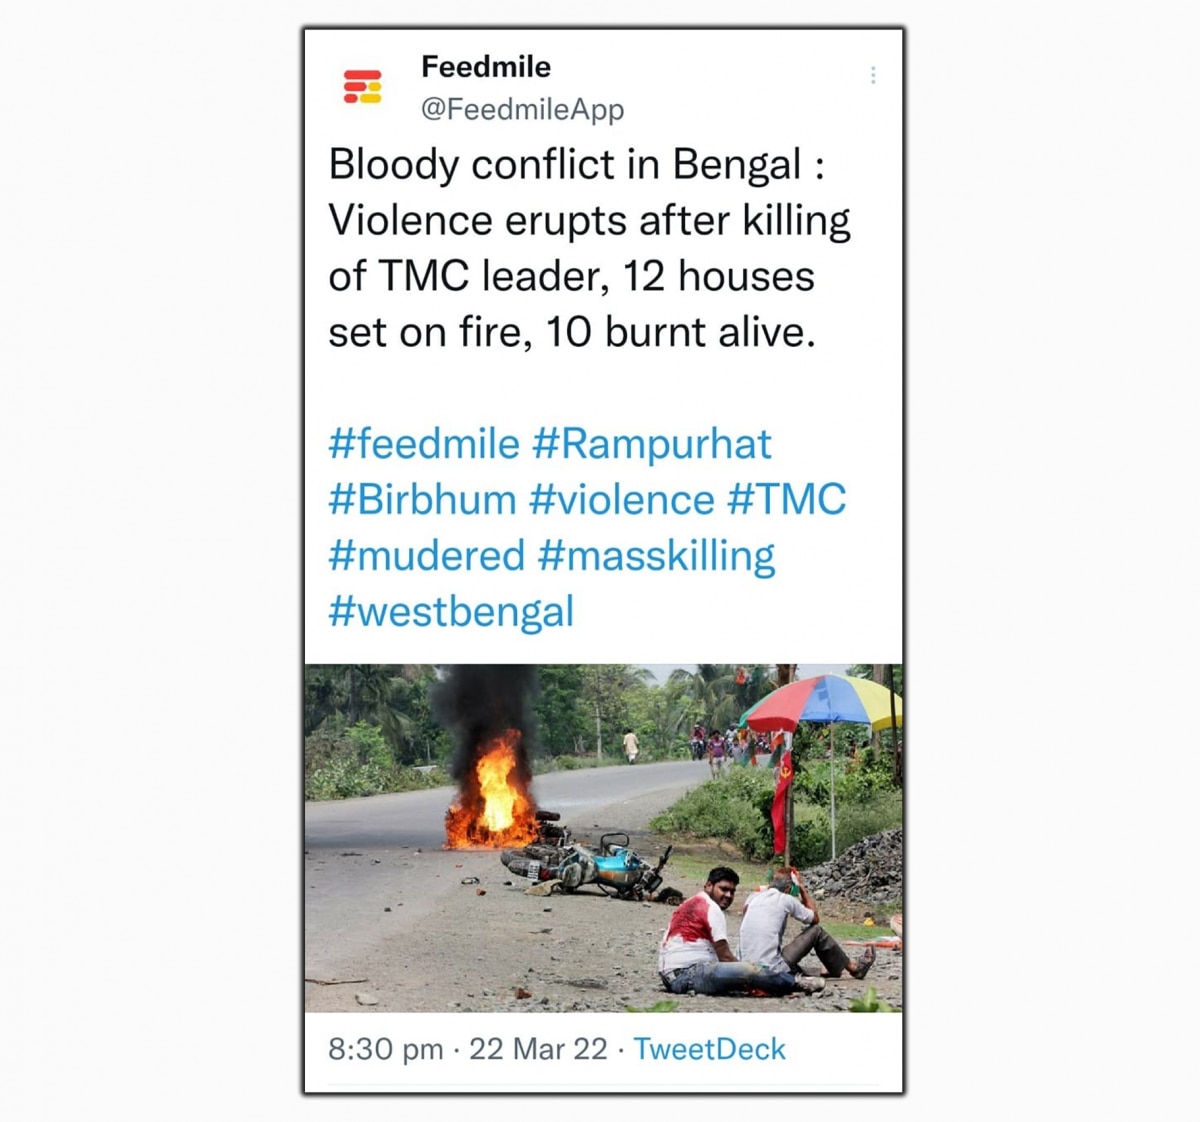Open the #feedmile hashtag
The height and width of the screenshot is (1122, 1200).
[x=424, y=444]
